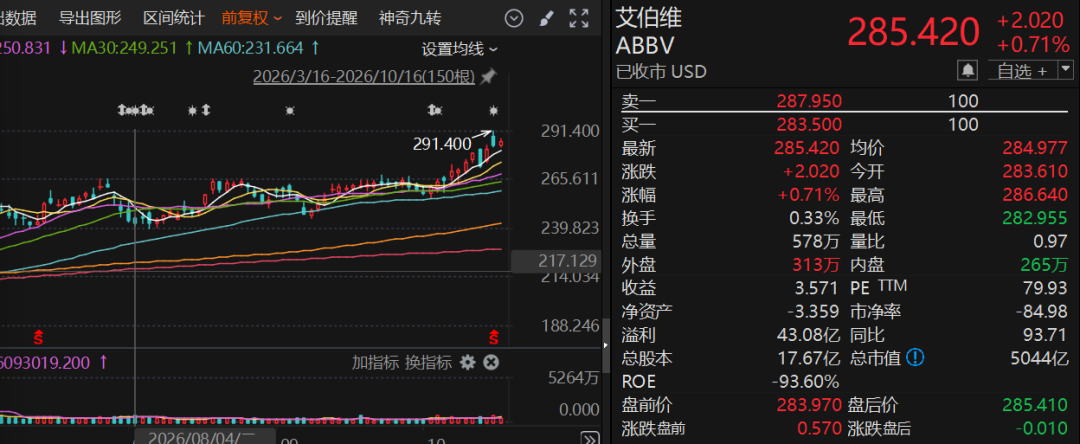Viewport: 1080px width, 444px height.
Task: Select the 买一 bid price 283.500
Action: click(x=809, y=125)
